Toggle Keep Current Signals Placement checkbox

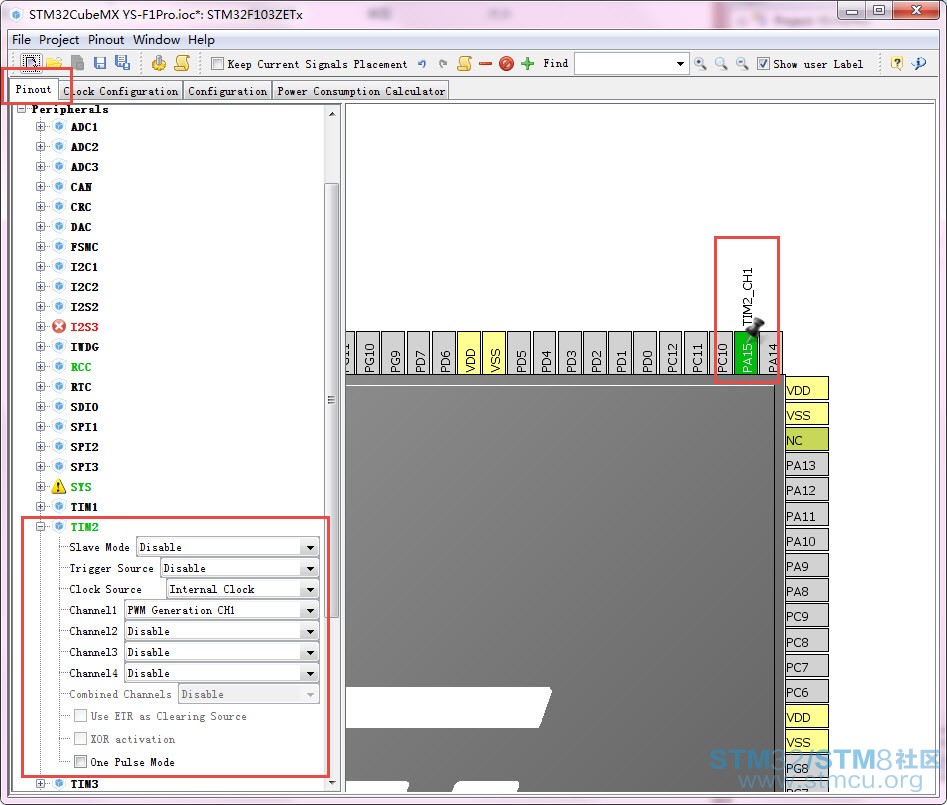point(217,63)
